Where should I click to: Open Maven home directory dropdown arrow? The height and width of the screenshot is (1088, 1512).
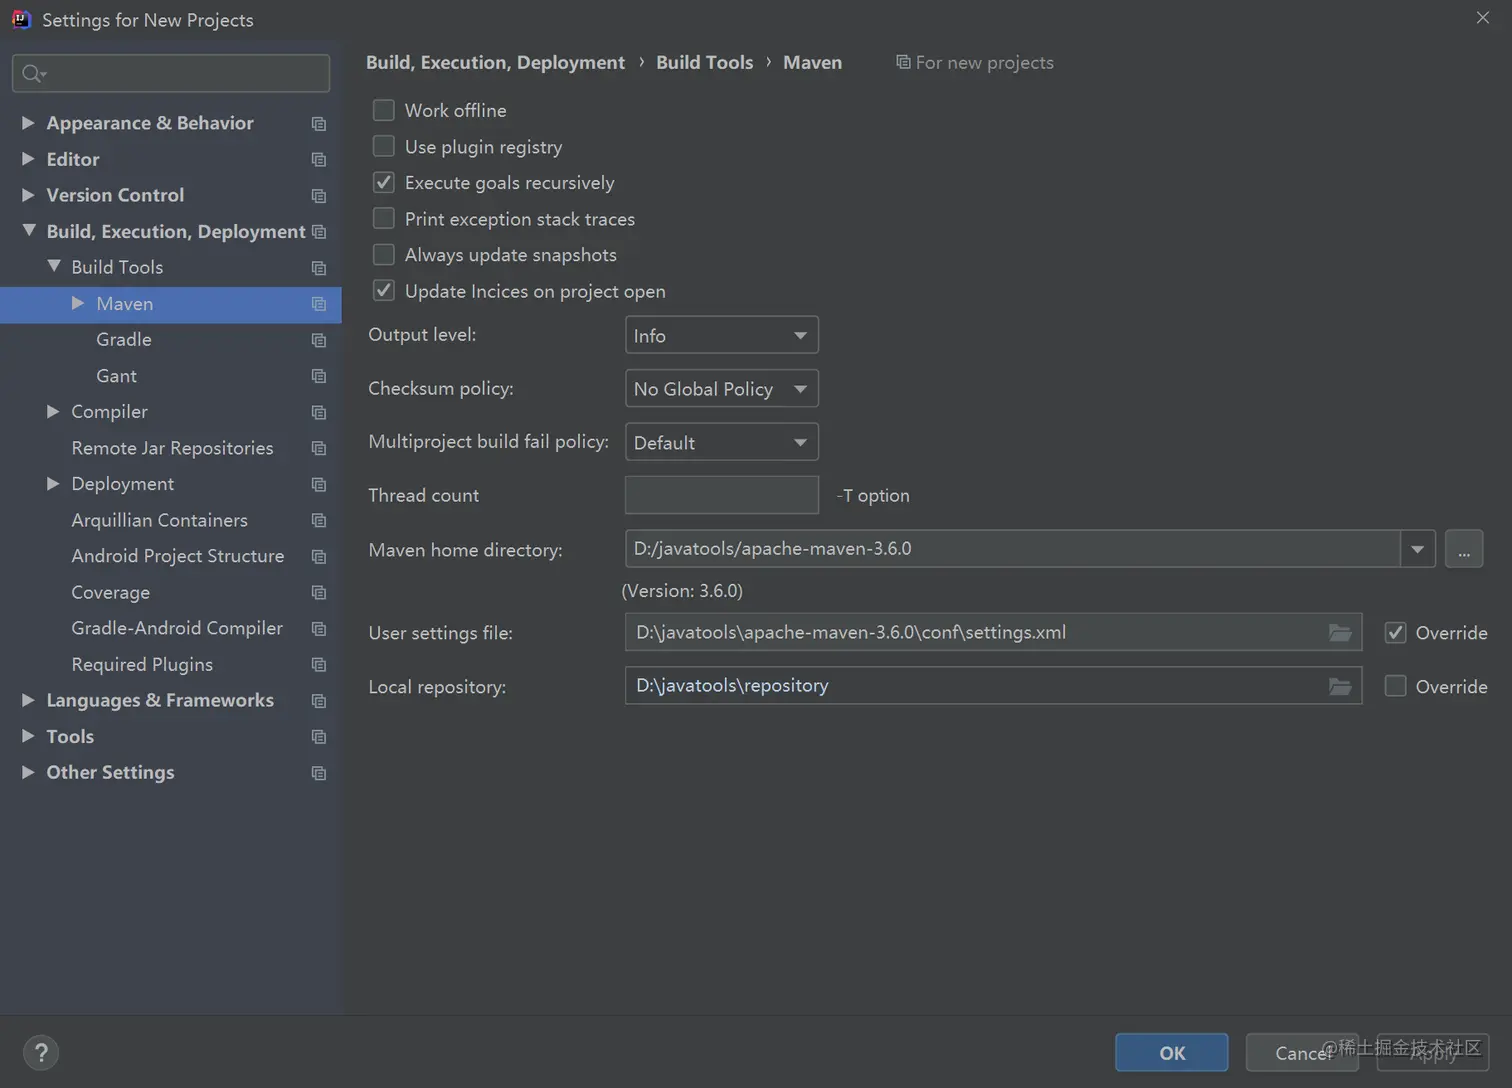tap(1417, 549)
